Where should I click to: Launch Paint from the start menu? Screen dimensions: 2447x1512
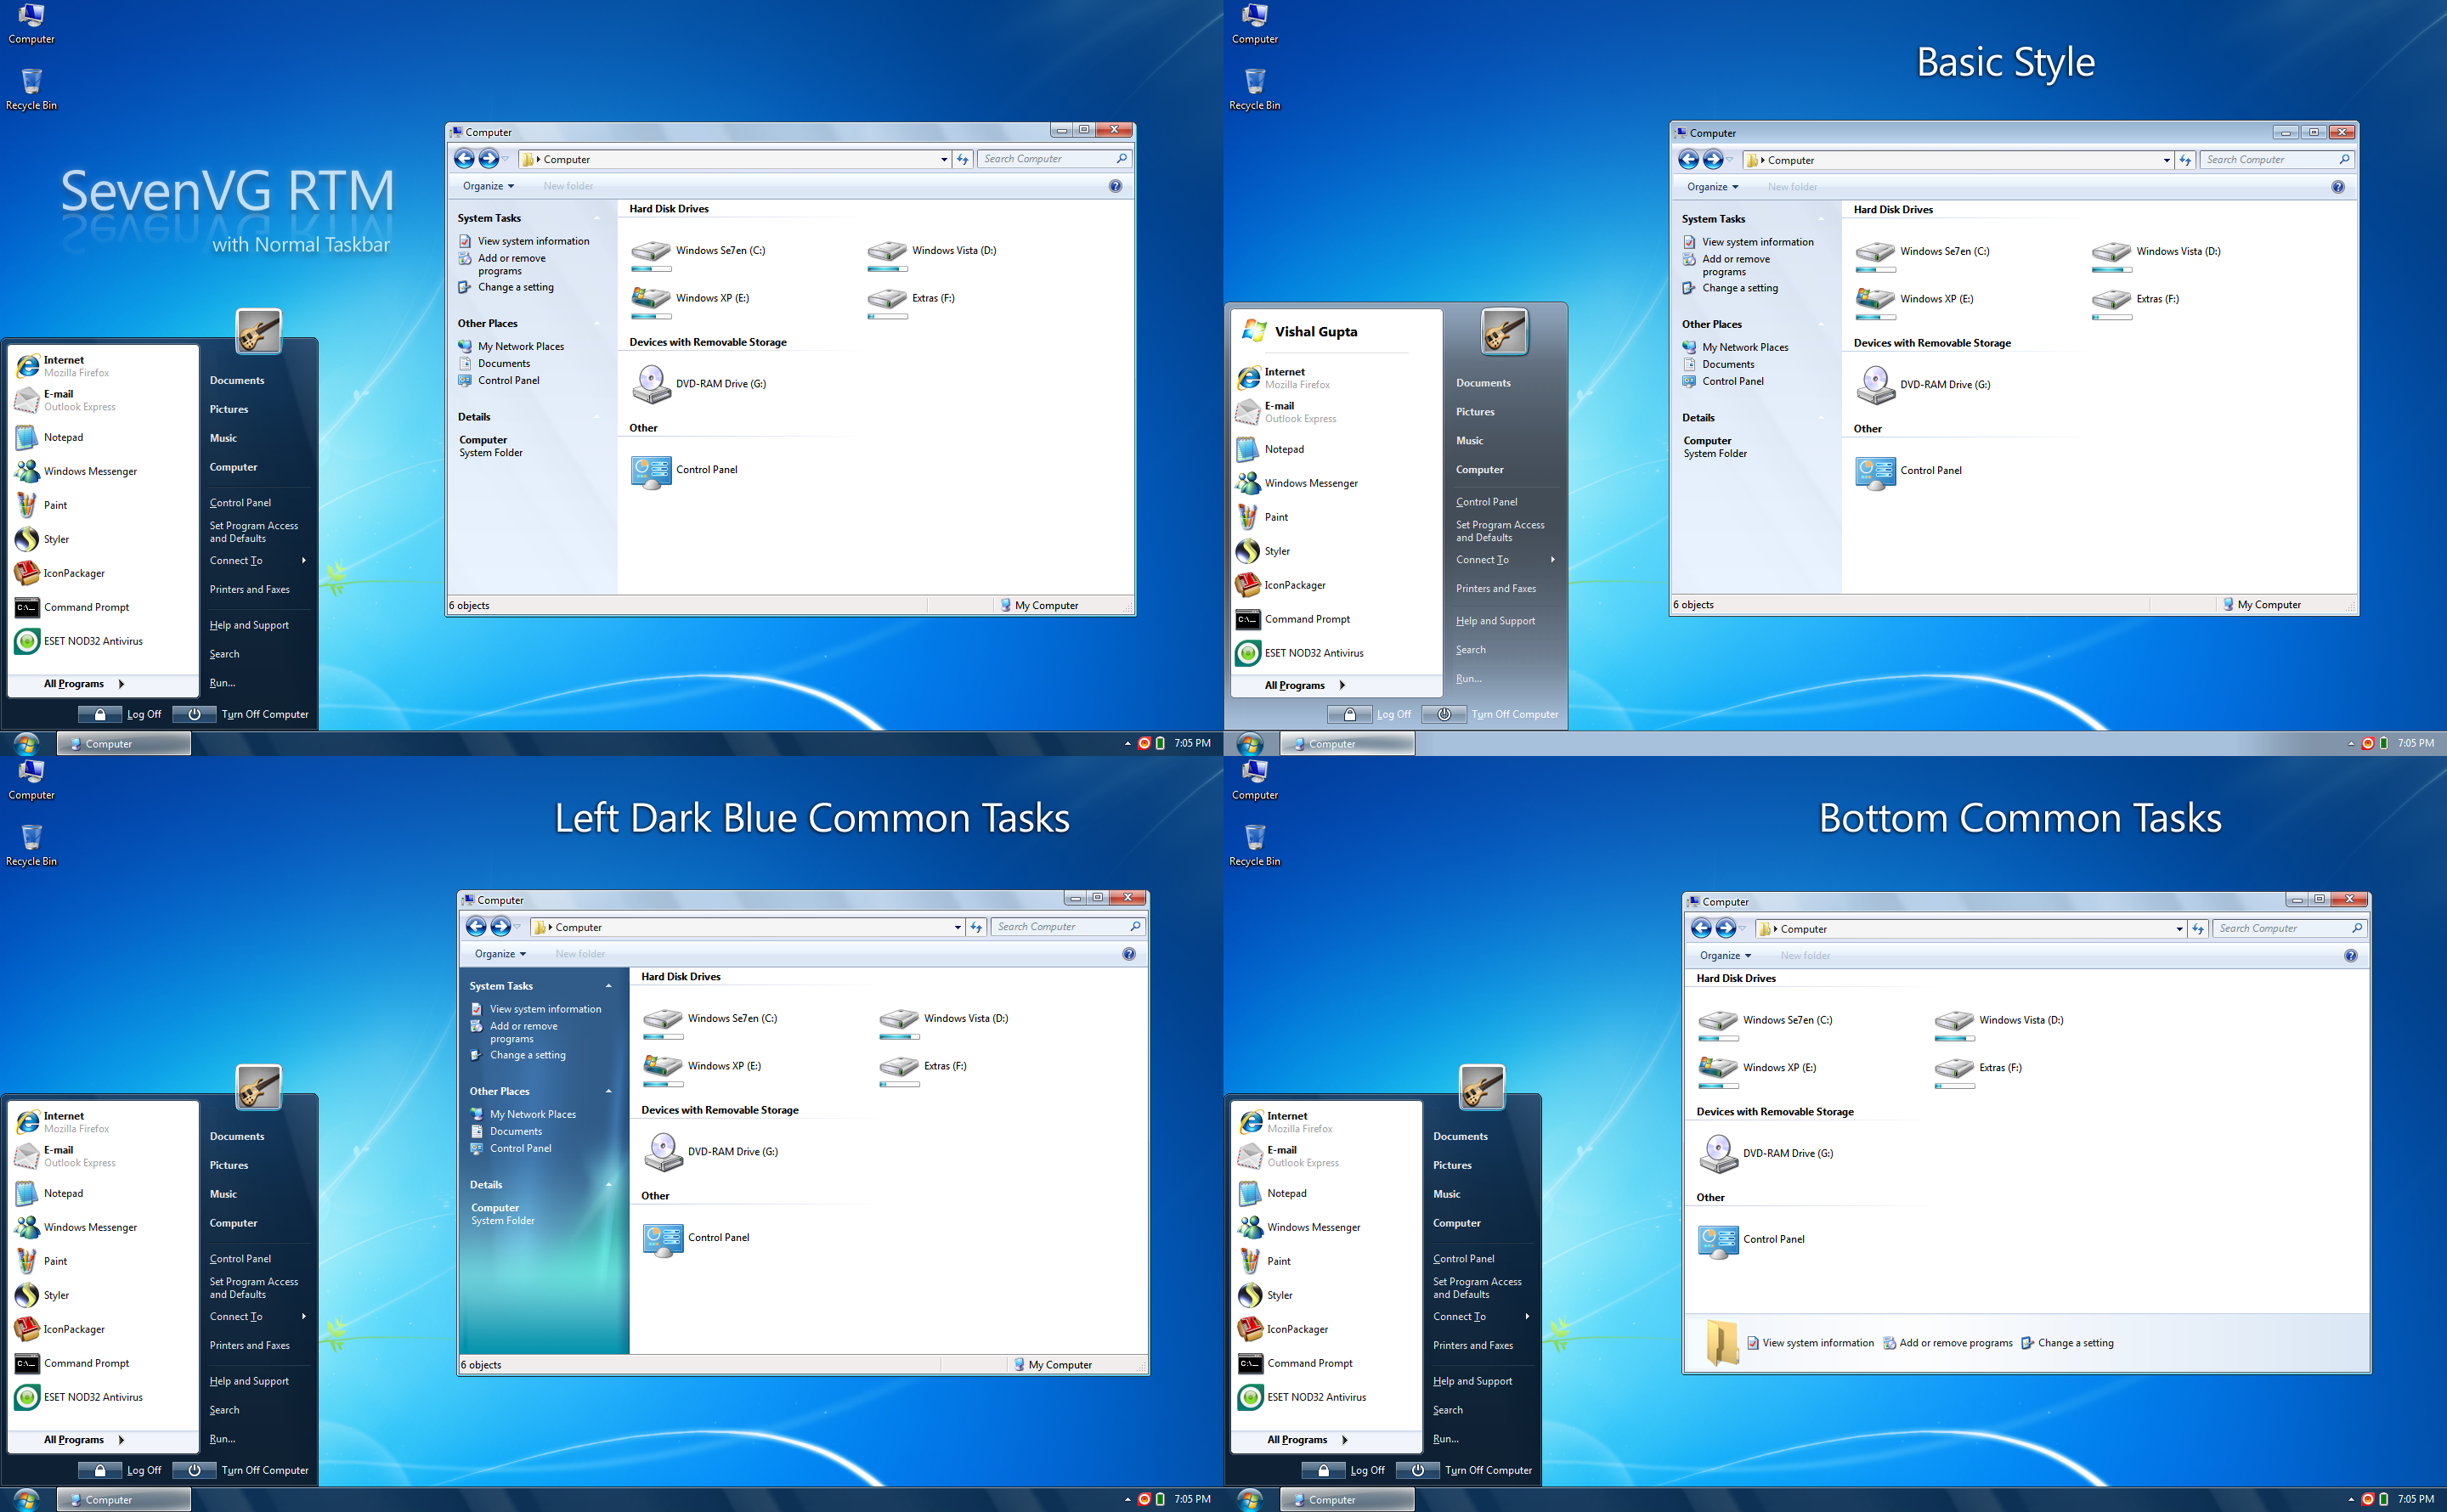pos(55,505)
